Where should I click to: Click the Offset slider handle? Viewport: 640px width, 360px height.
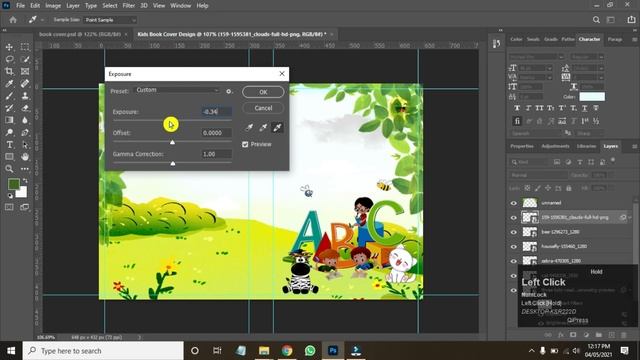tap(172, 142)
